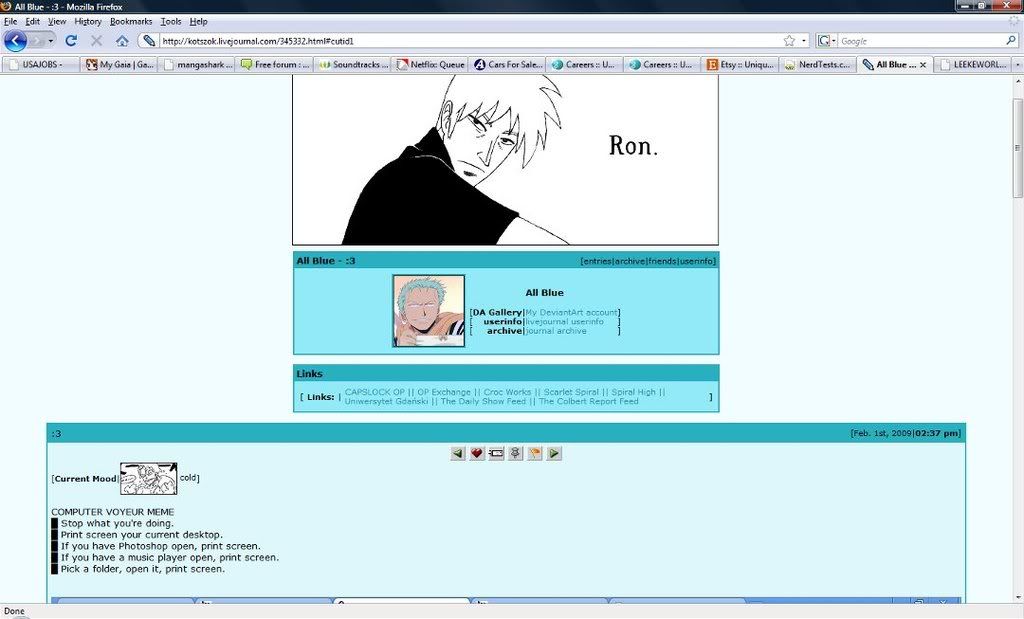This screenshot has height=619, width=1024.
Task: Switch to the My Gaia tab
Action: [119, 65]
